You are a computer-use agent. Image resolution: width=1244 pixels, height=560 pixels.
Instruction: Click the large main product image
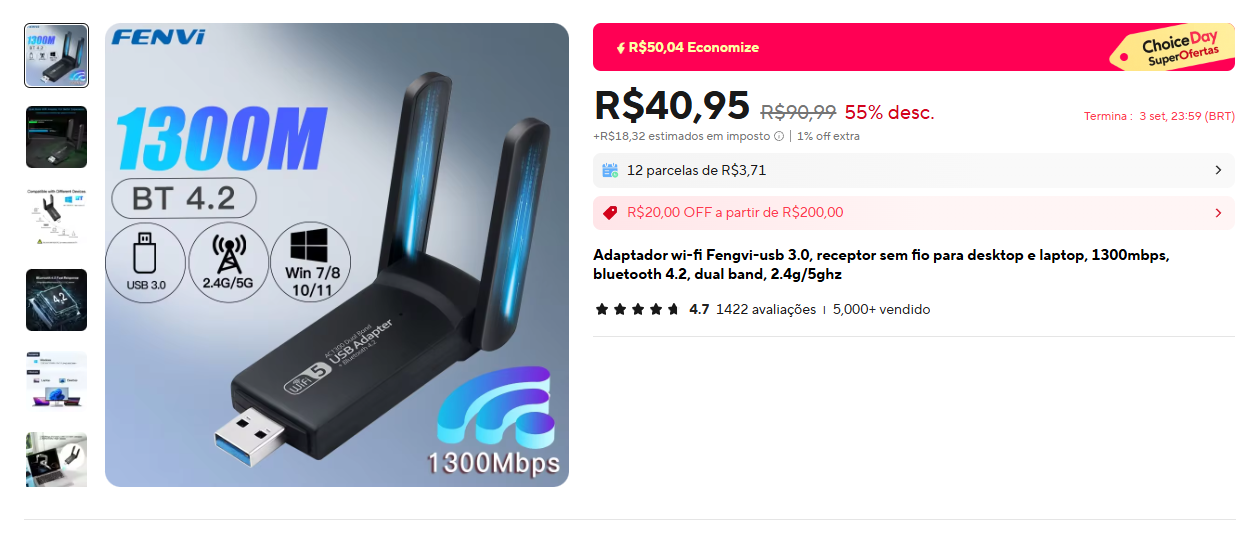(x=337, y=255)
